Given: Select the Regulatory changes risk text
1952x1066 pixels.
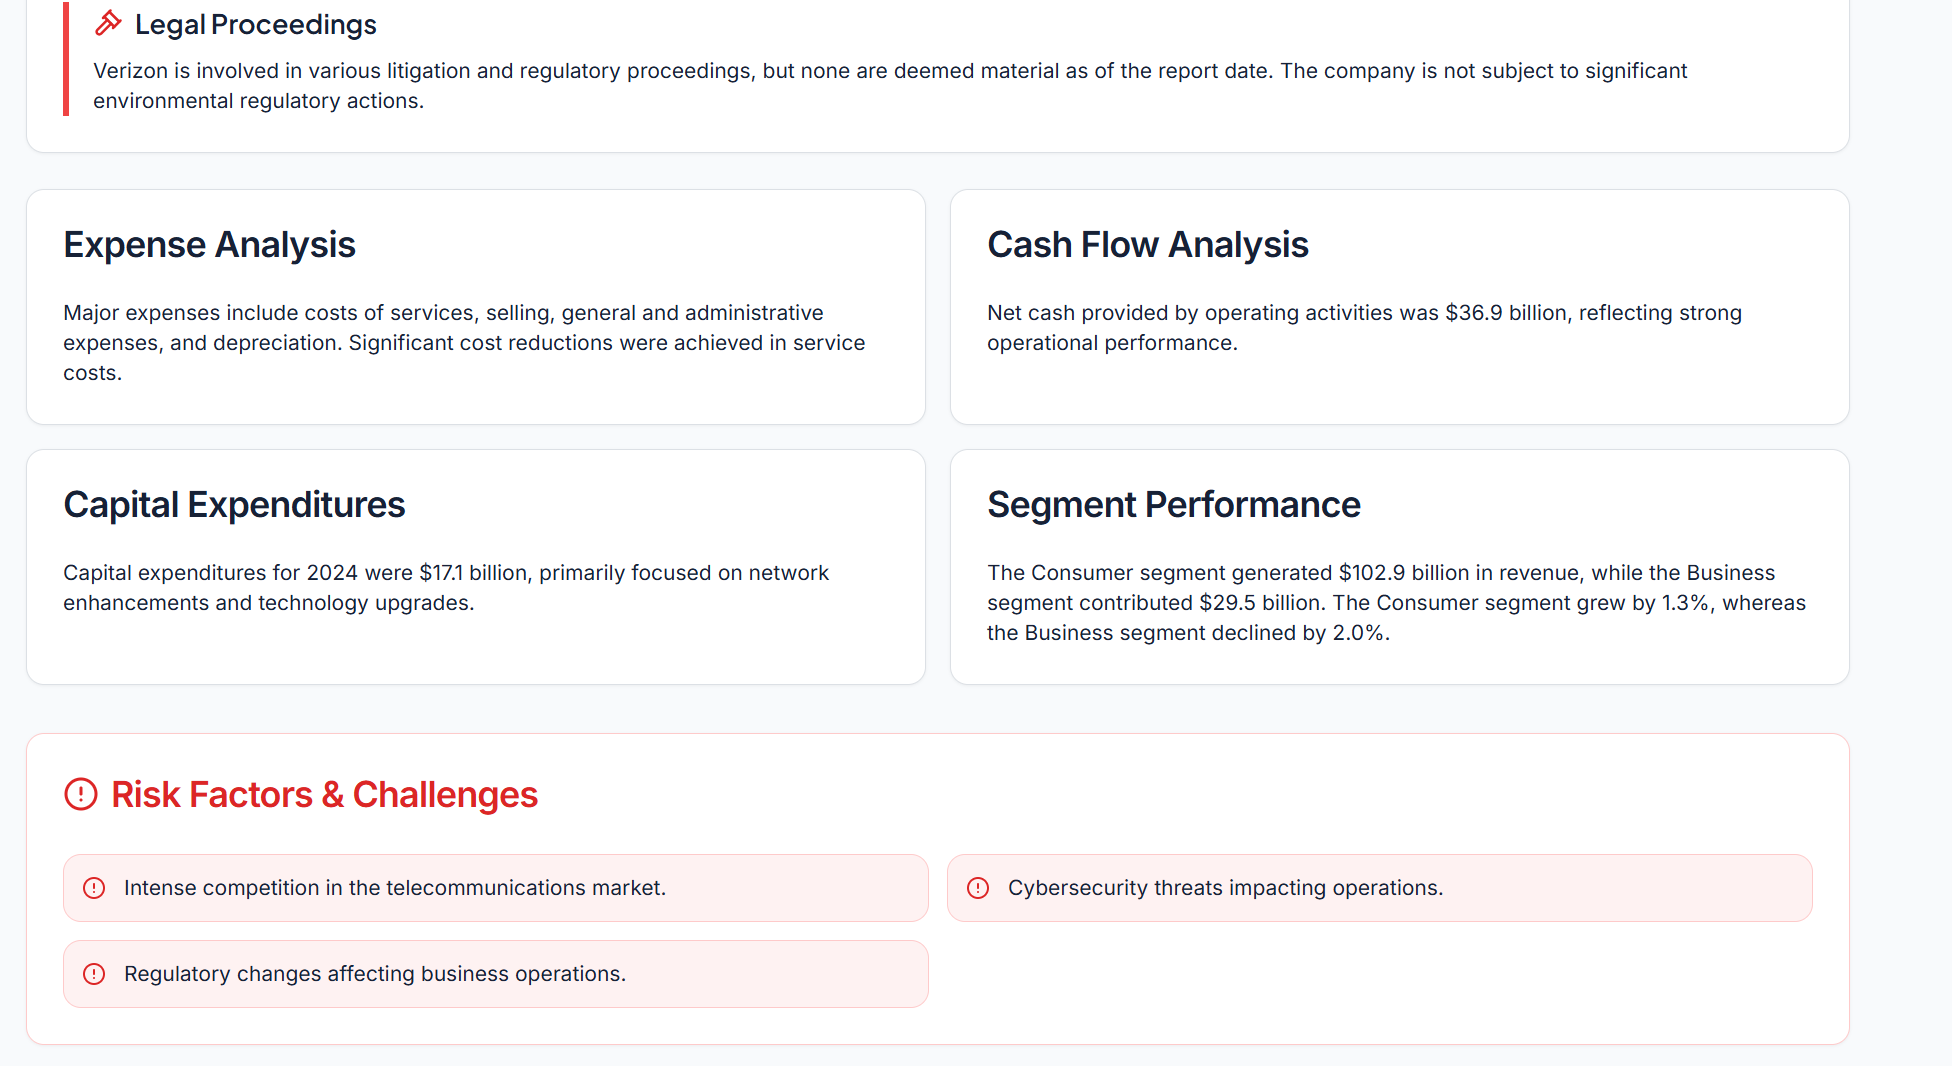Looking at the screenshot, I should (x=374, y=974).
